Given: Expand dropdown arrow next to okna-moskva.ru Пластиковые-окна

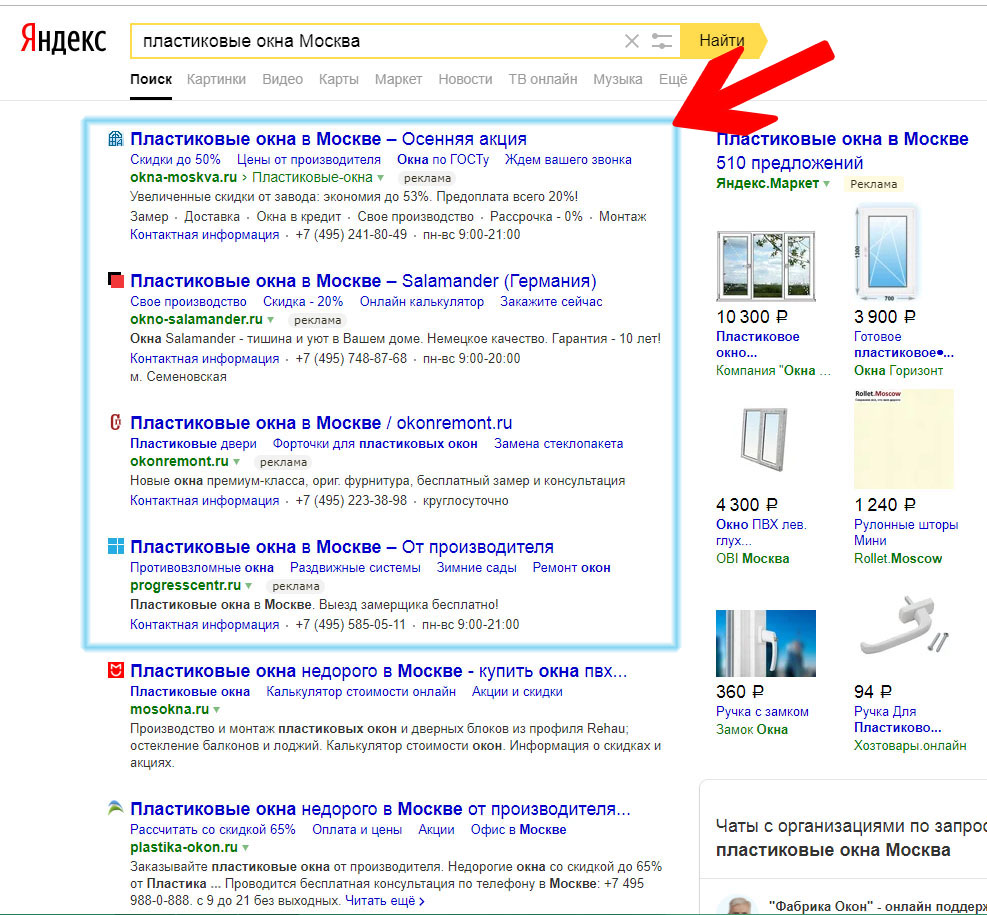Looking at the screenshot, I should [381, 178].
